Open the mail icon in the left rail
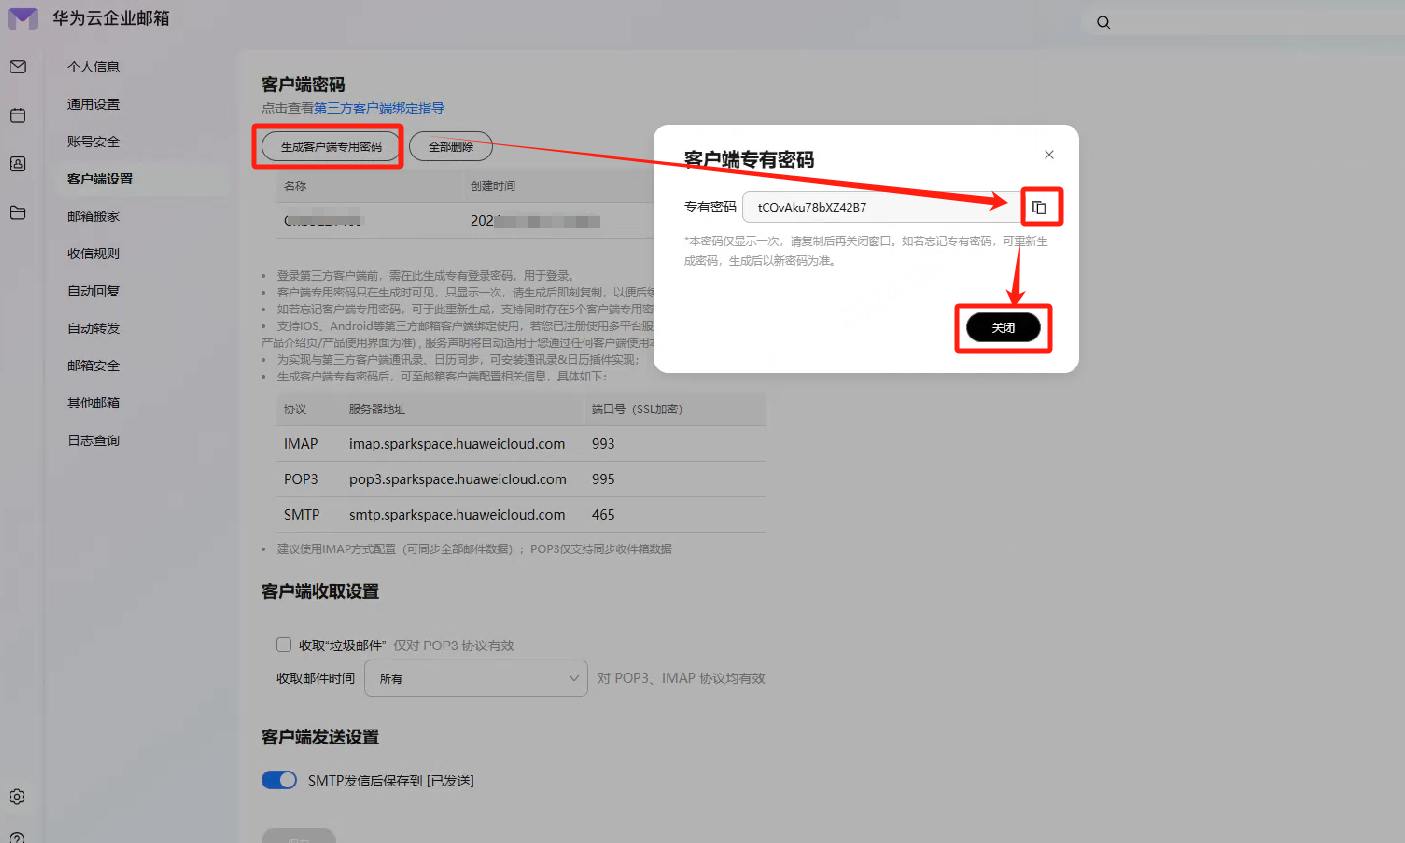1405x843 pixels. tap(17, 67)
